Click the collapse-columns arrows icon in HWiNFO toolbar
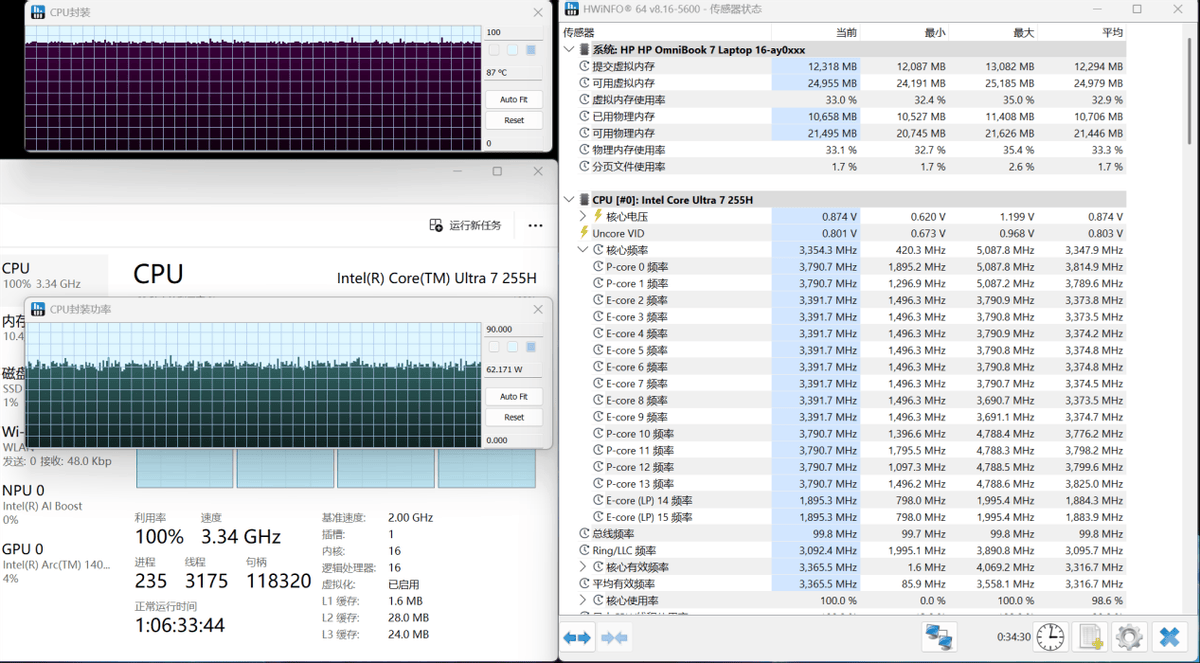The width and height of the screenshot is (1200, 663). tap(614, 637)
